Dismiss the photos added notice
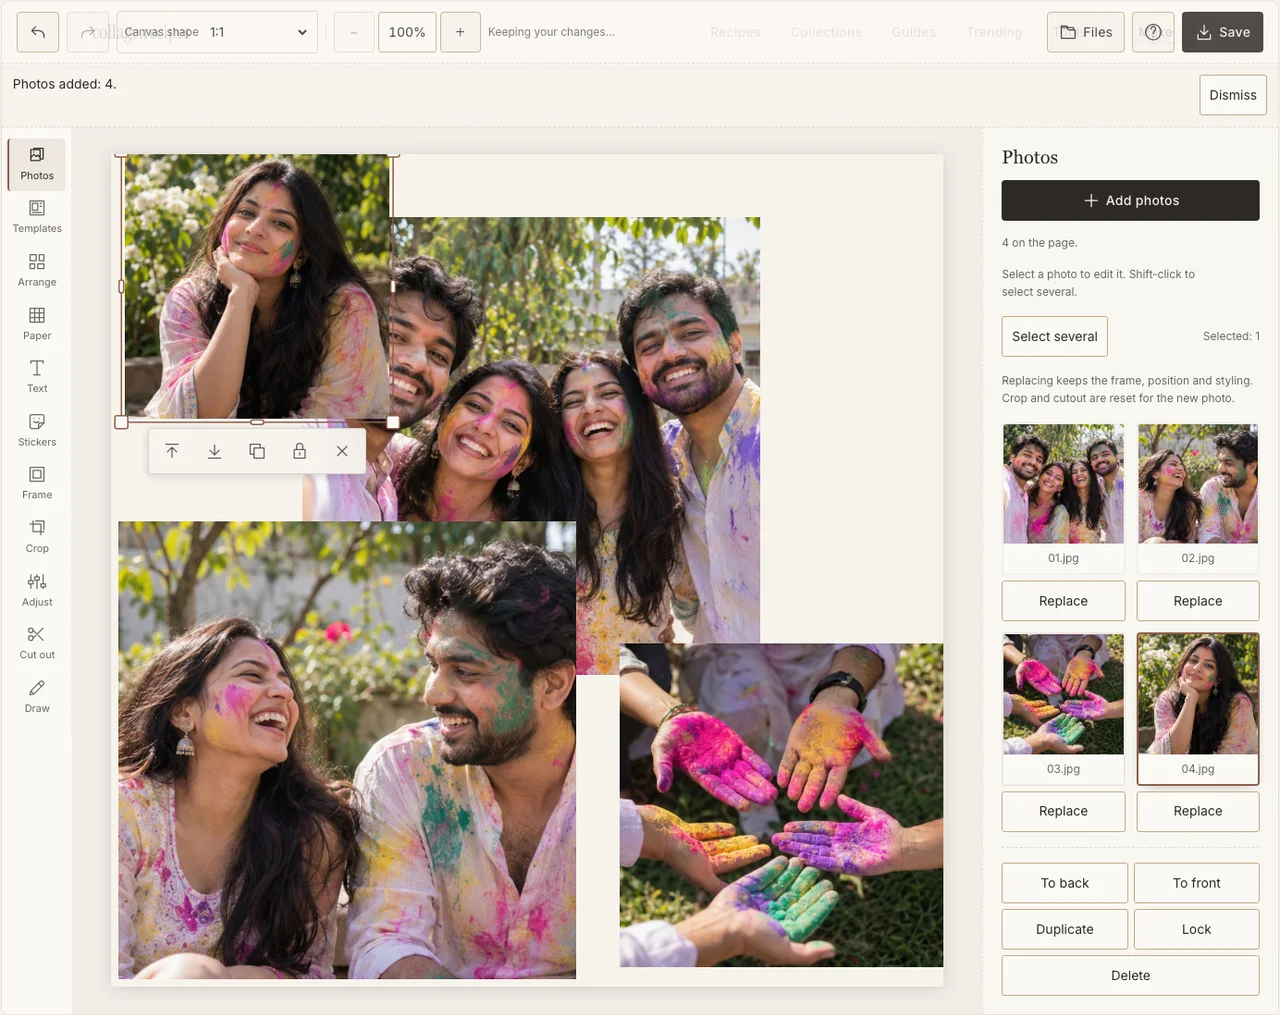1280x1015 pixels. click(x=1233, y=95)
